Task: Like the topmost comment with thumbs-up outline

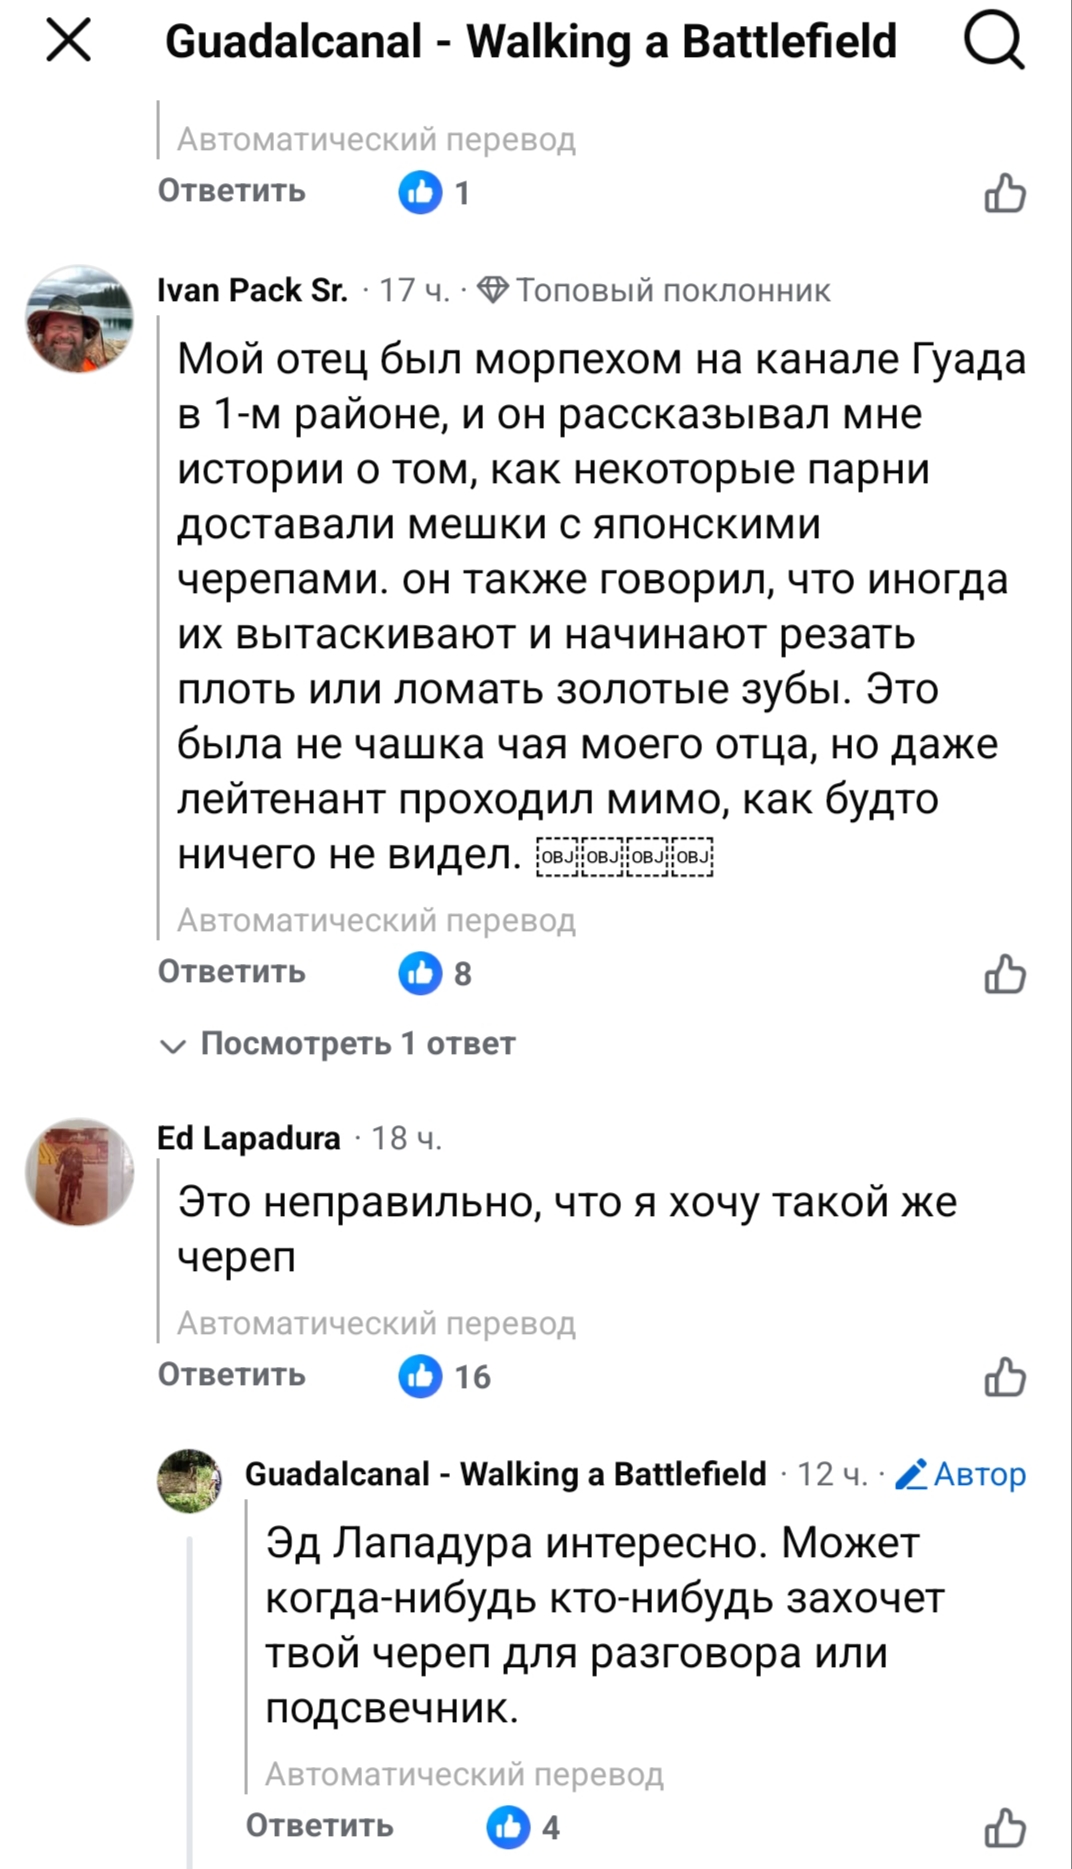Action: pyautogui.click(x=1004, y=193)
